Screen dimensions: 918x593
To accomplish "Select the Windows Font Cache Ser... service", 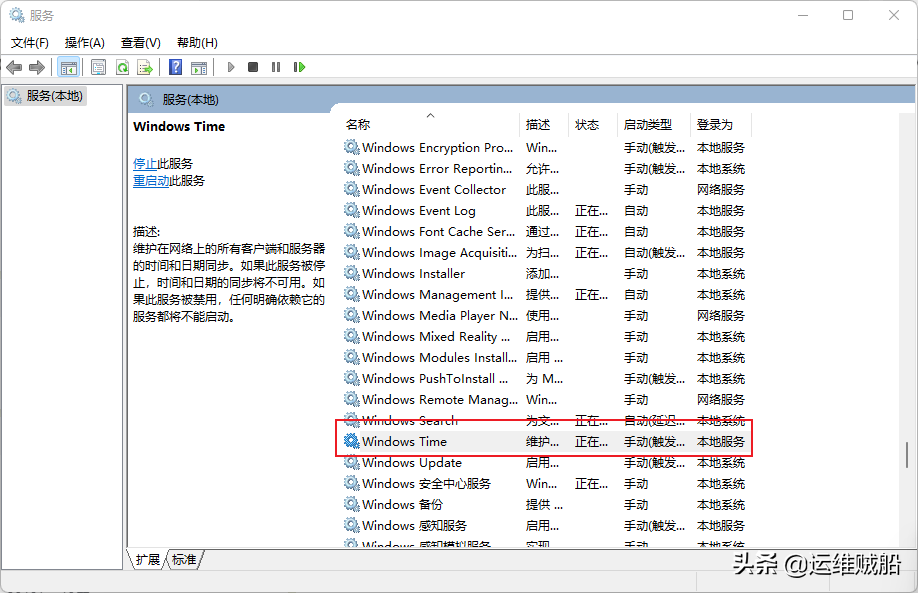I will coord(546,232).
